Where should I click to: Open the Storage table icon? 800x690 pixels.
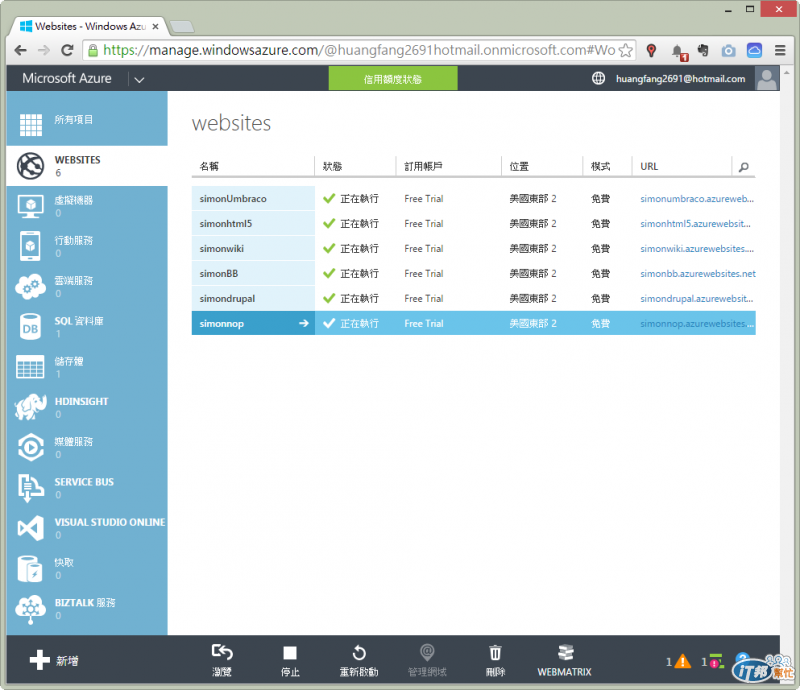click(x=30, y=367)
